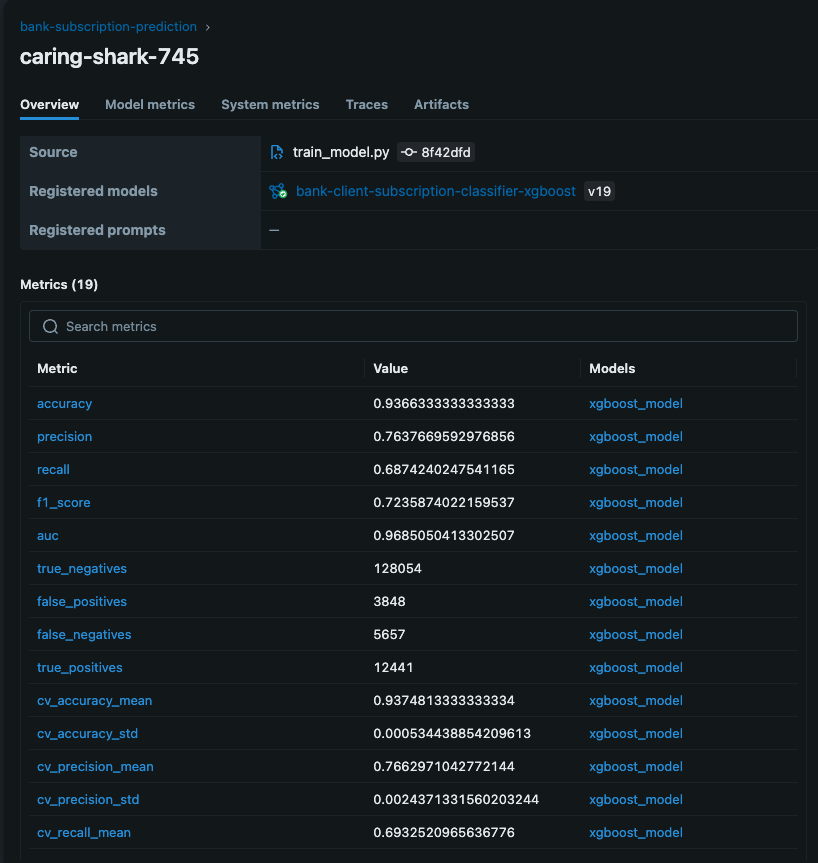Click the auc metric name
The image size is (818, 863).
point(48,536)
